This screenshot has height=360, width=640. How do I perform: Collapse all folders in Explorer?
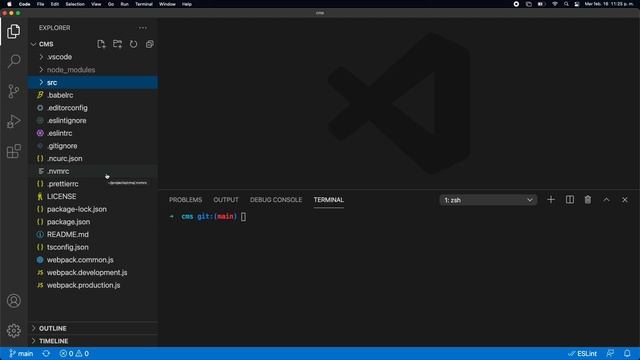click(x=150, y=44)
